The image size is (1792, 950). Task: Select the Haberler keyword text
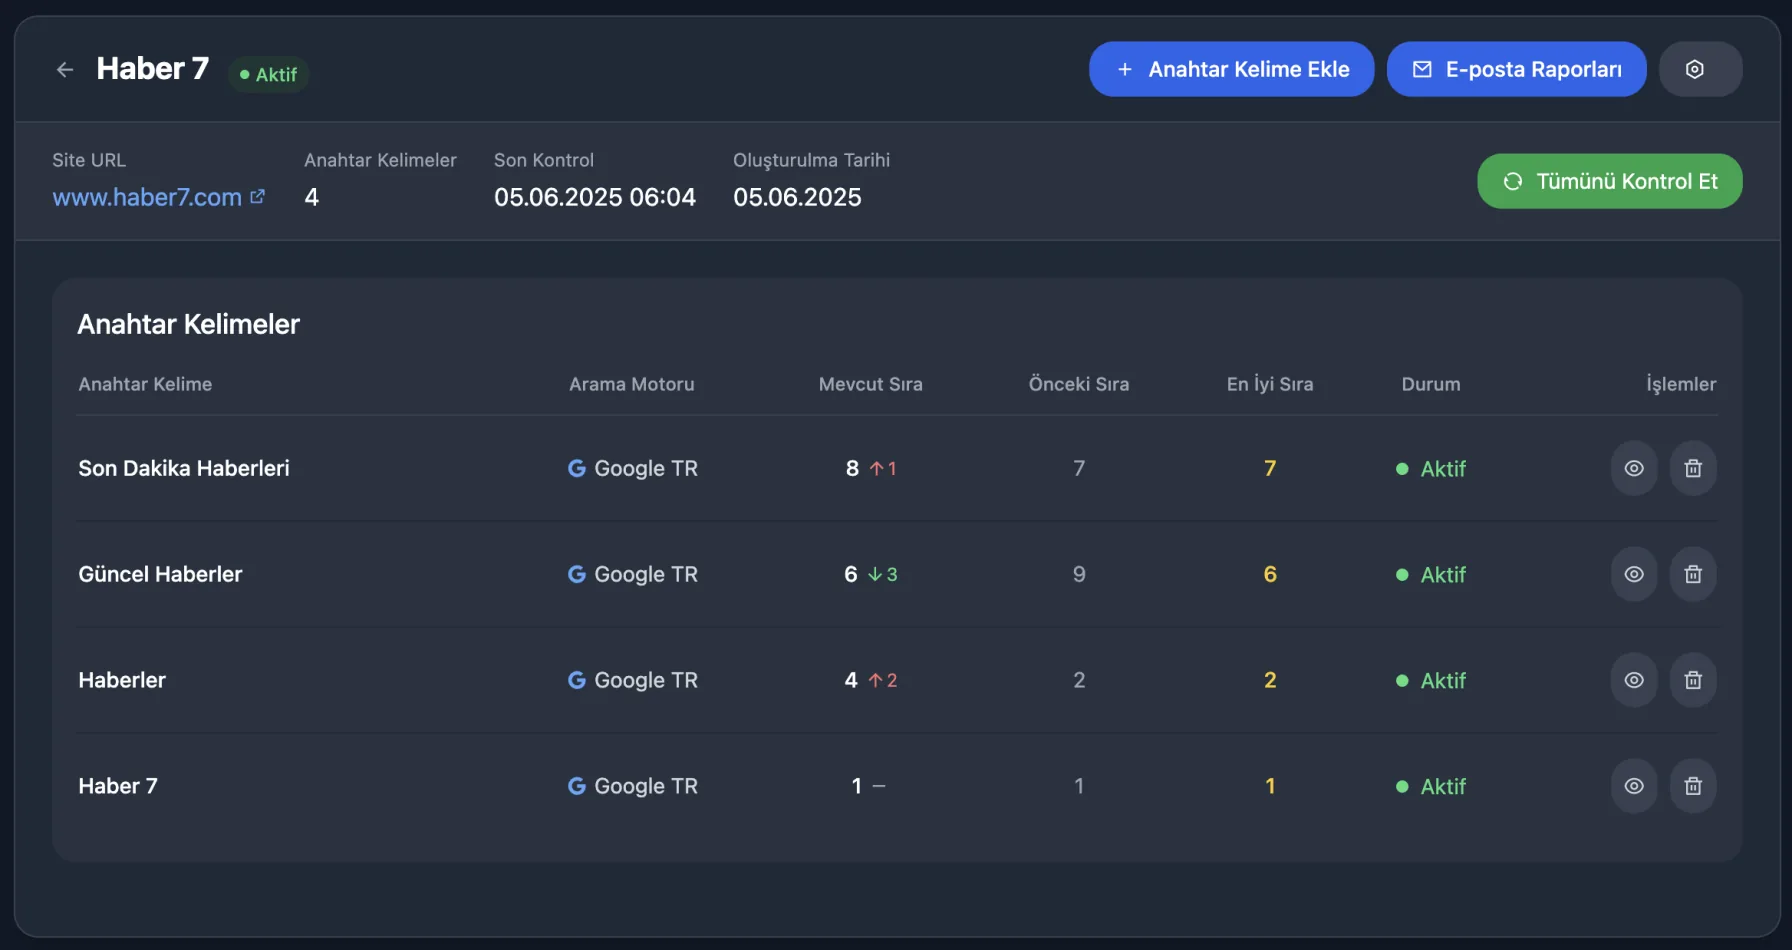(x=122, y=680)
